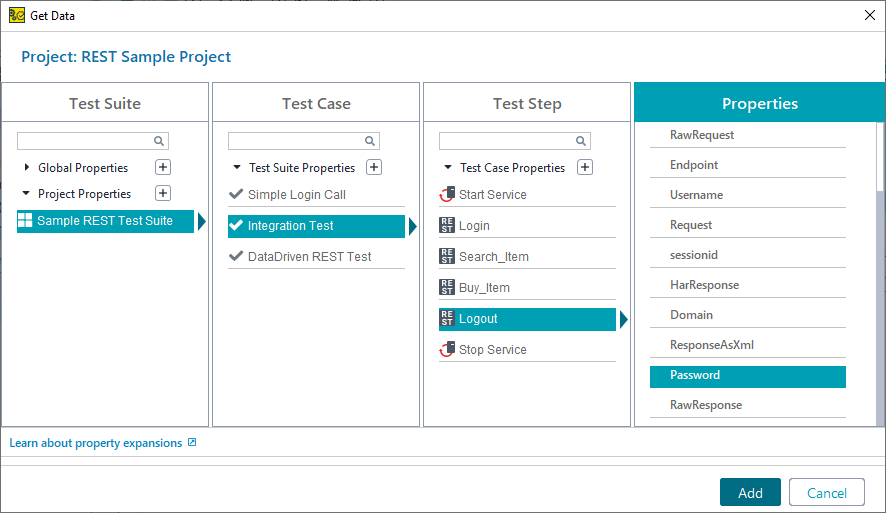Screen dimensions: 886x513
Task: Click the plus icon beside Project Properties
Action: [x=163, y=193]
